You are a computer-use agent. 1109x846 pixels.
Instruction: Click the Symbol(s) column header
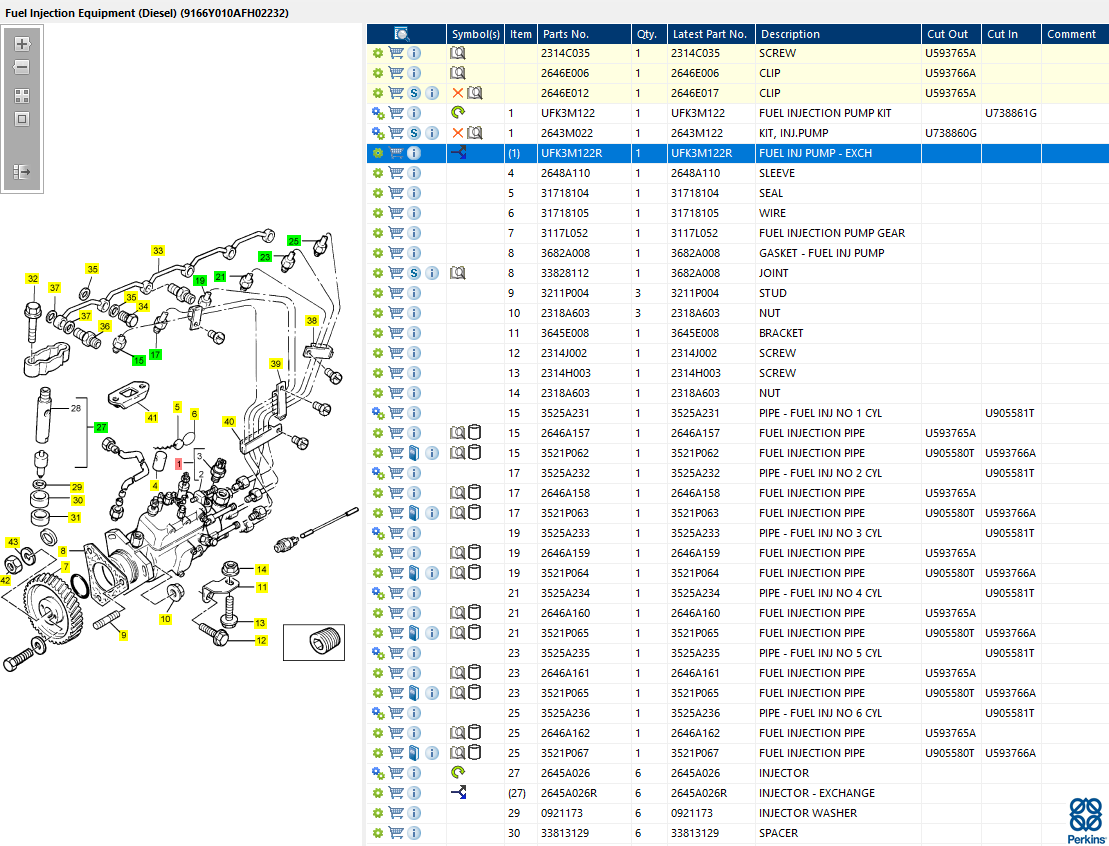pyautogui.click(x=476, y=34)
